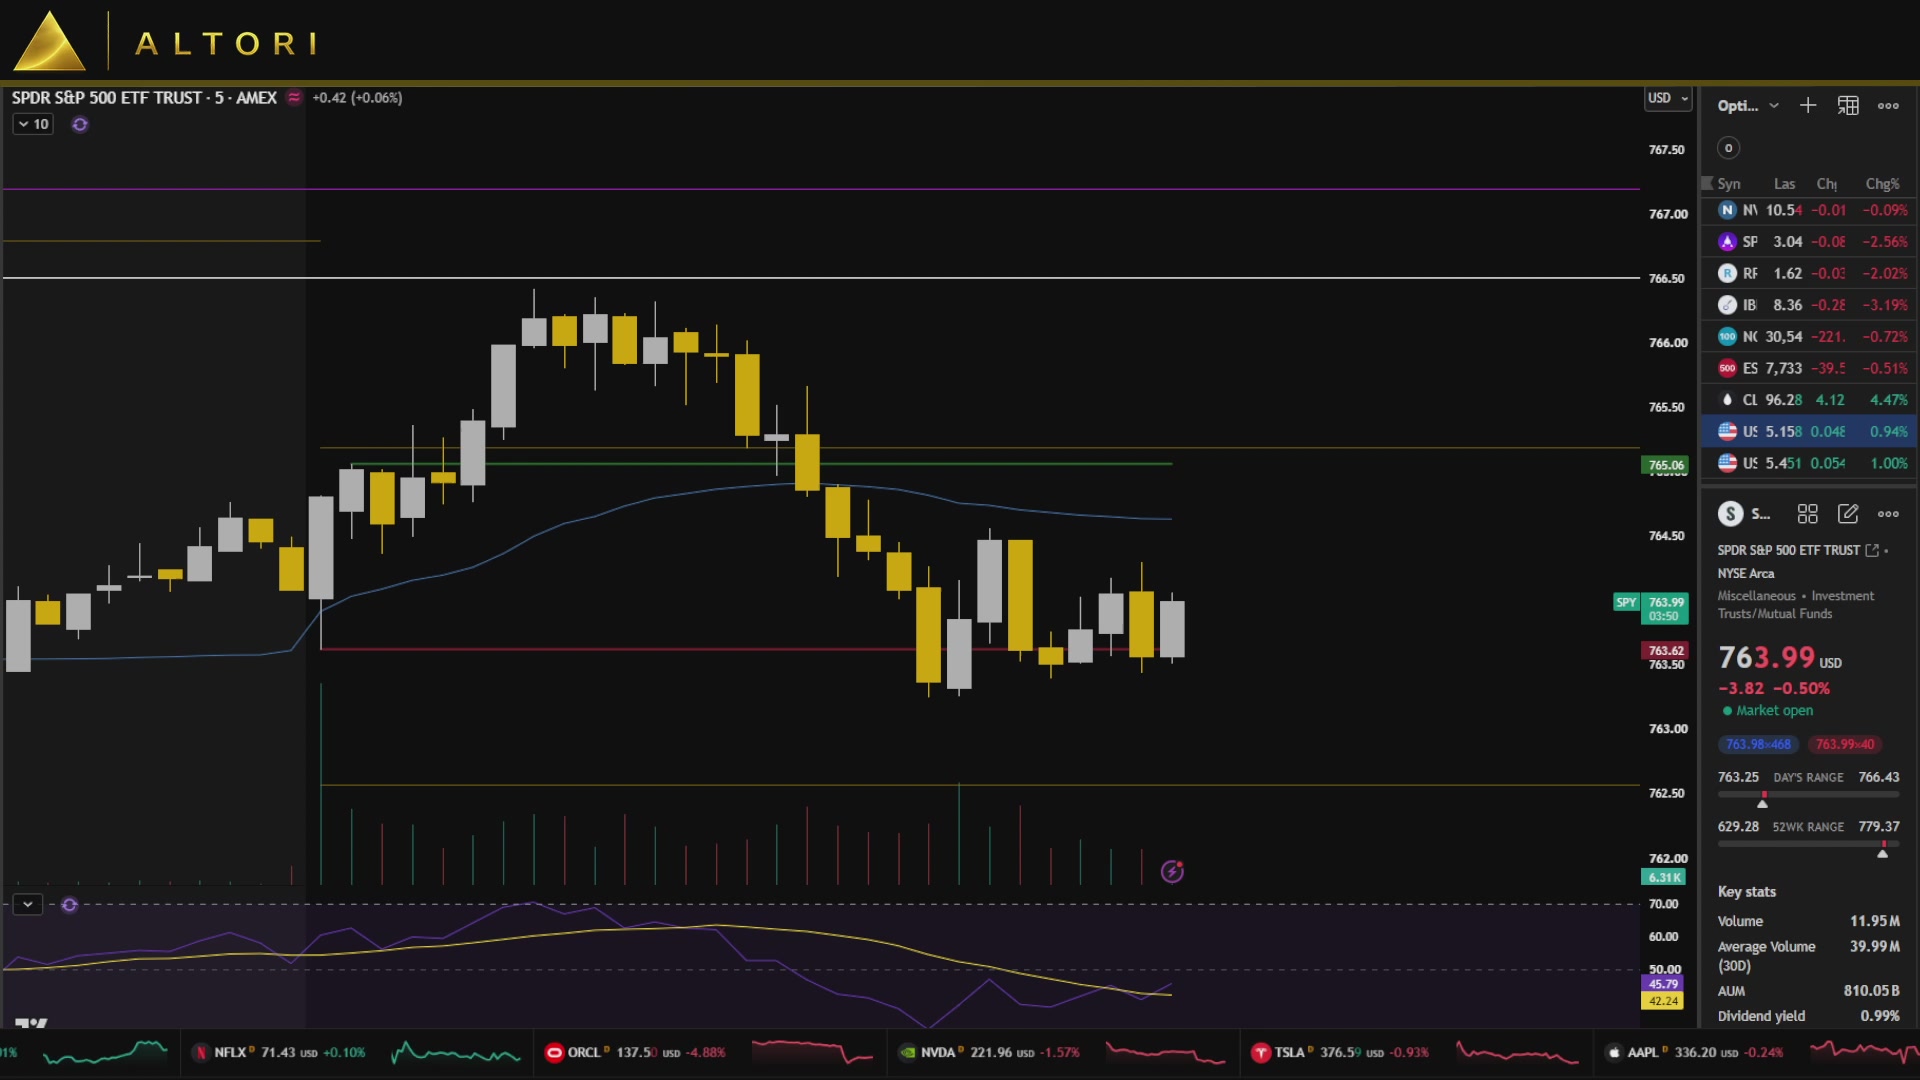
Task: Sort watchlist by the Chg column header
Action: click(1827, 184)
